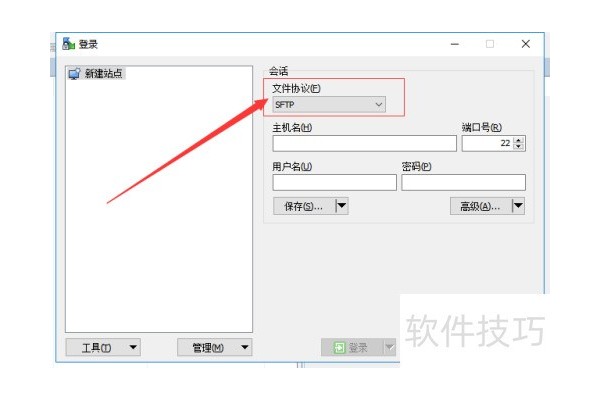Open the 工具(T) dropdown button
Image resolution: width=600 pixels, height=400 pixels.
[x=103, y=347]
